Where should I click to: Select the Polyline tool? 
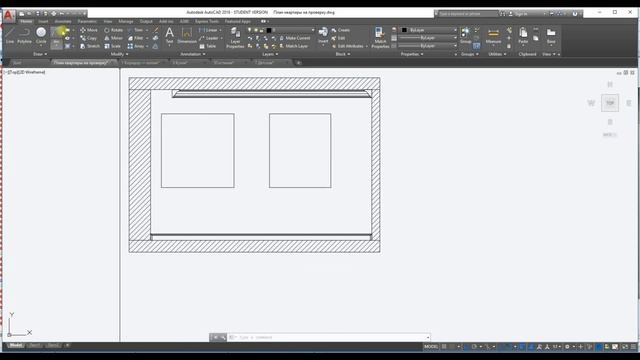click(x=24, y=36)
